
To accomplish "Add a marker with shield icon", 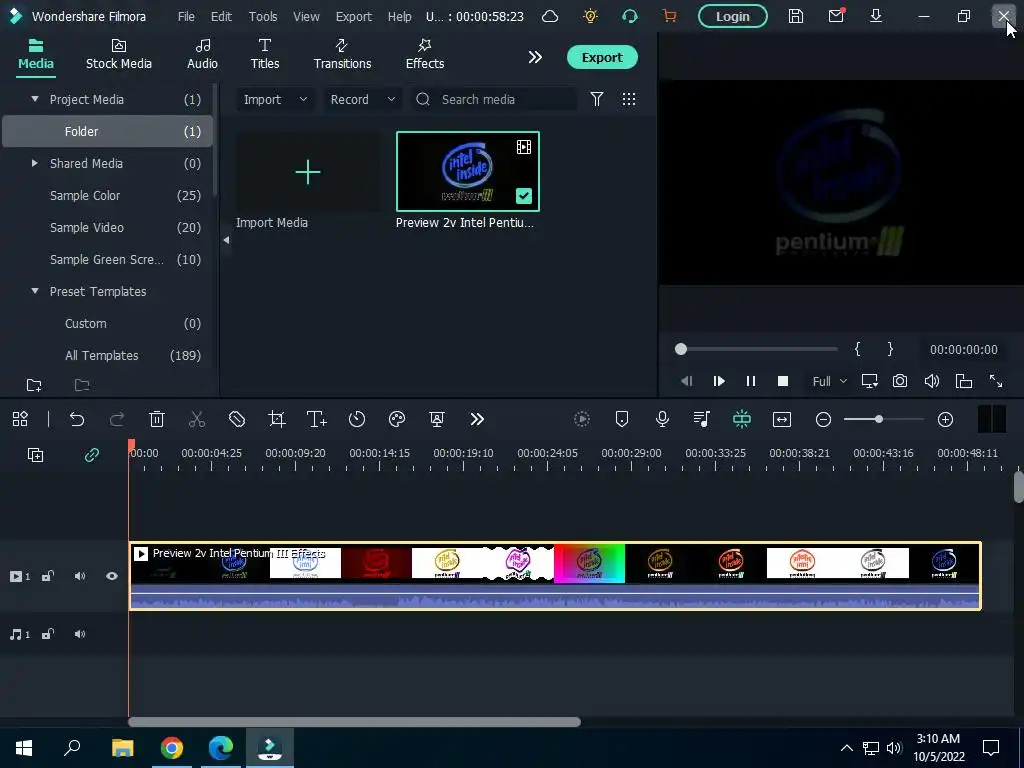I will tap(622, 419).
